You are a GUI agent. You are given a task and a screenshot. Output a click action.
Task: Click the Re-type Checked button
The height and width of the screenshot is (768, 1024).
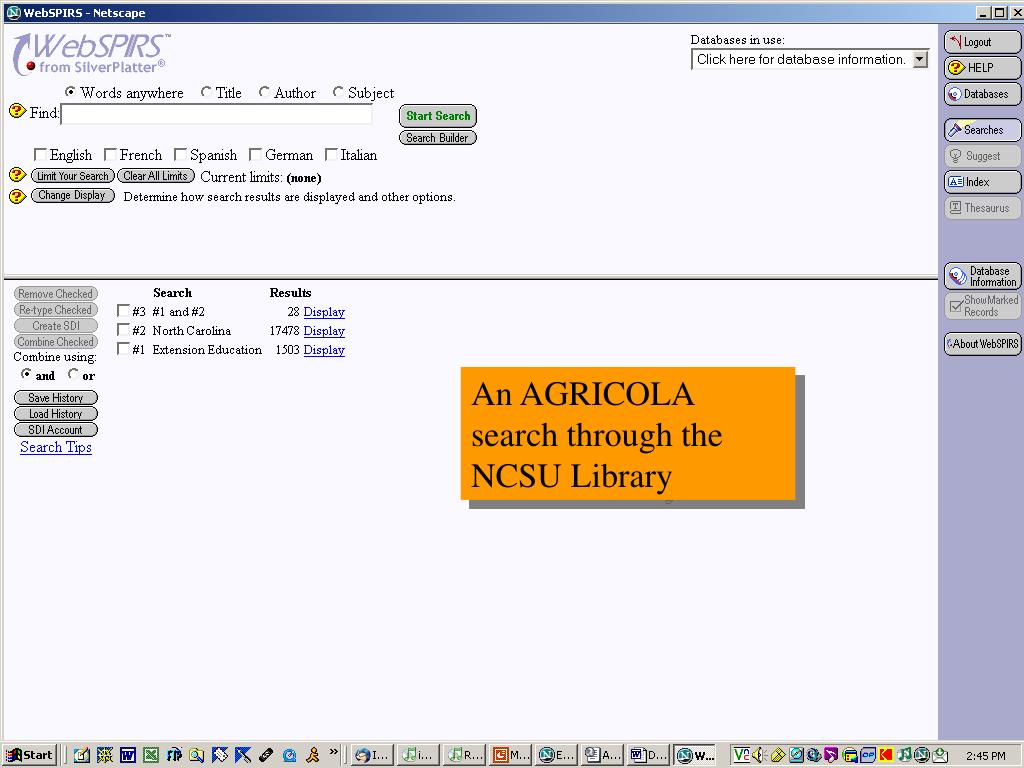click(56, 310)
